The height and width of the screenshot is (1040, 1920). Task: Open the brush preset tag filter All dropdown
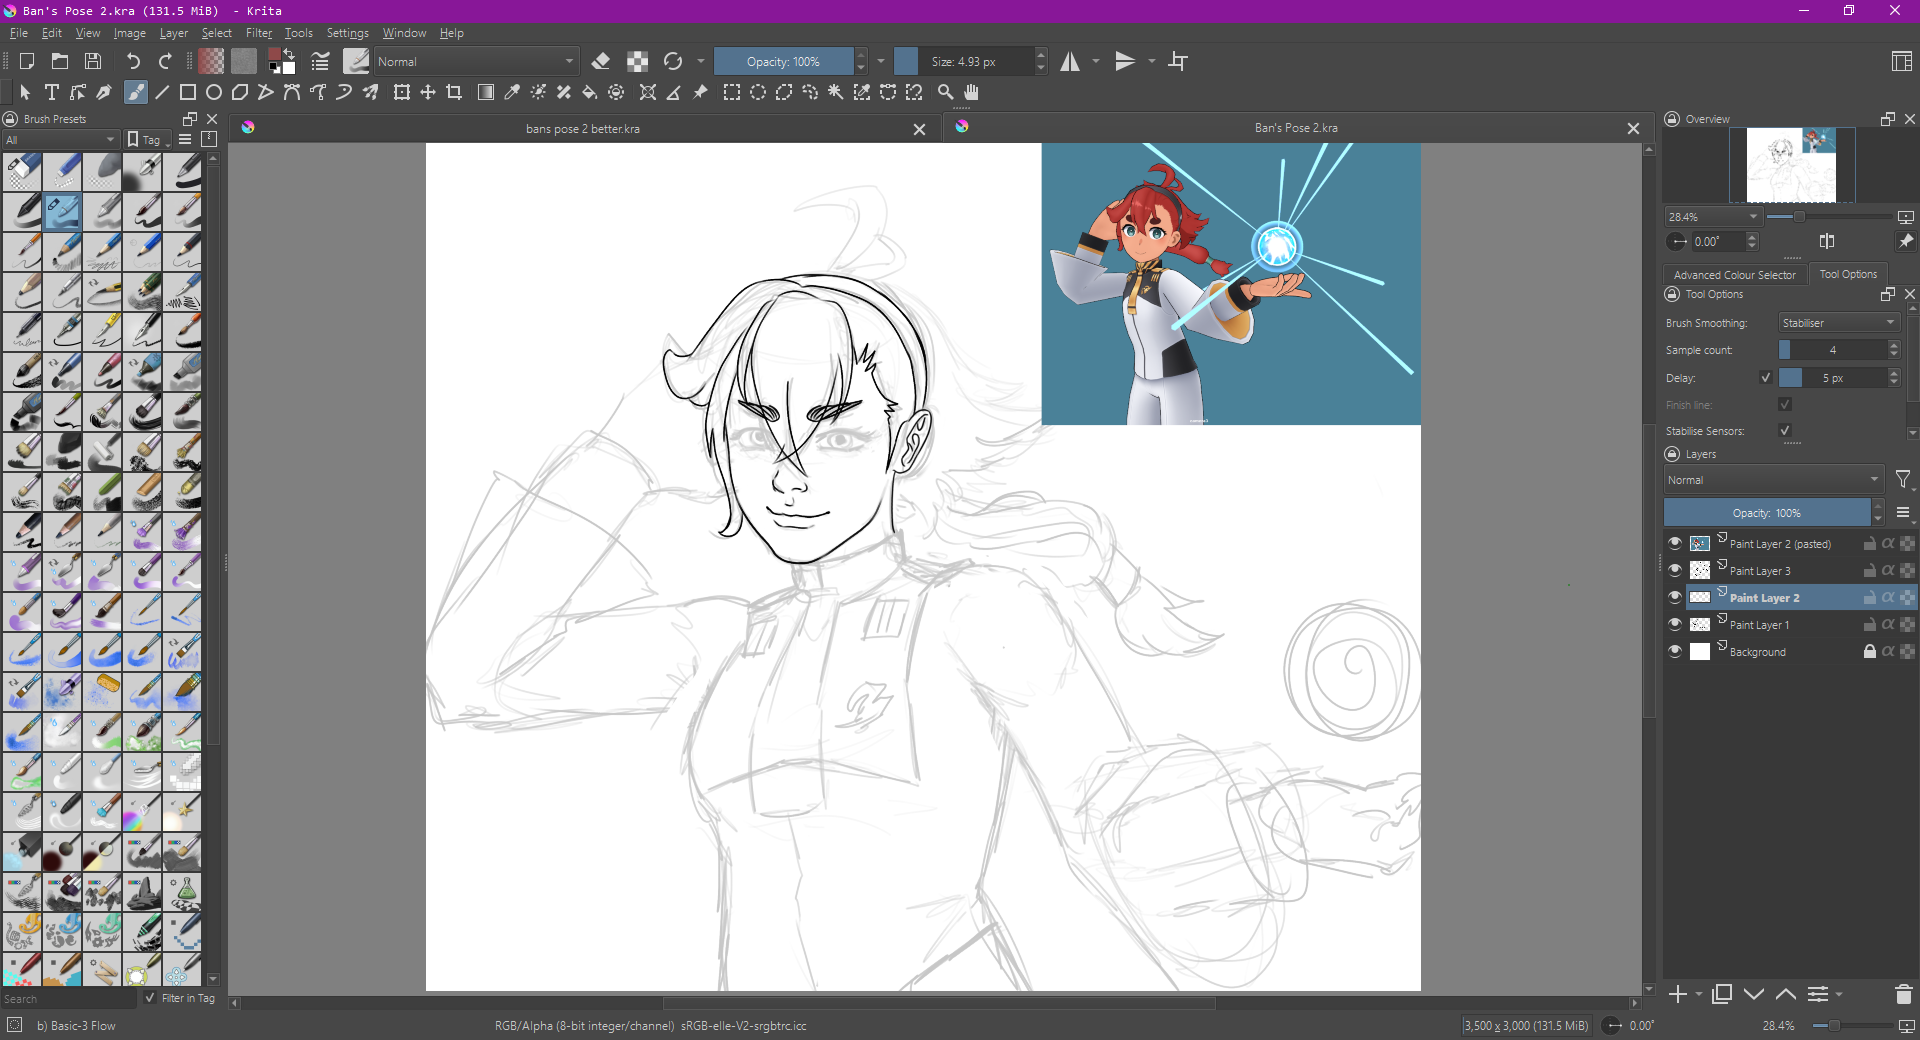tap(60, 139)
